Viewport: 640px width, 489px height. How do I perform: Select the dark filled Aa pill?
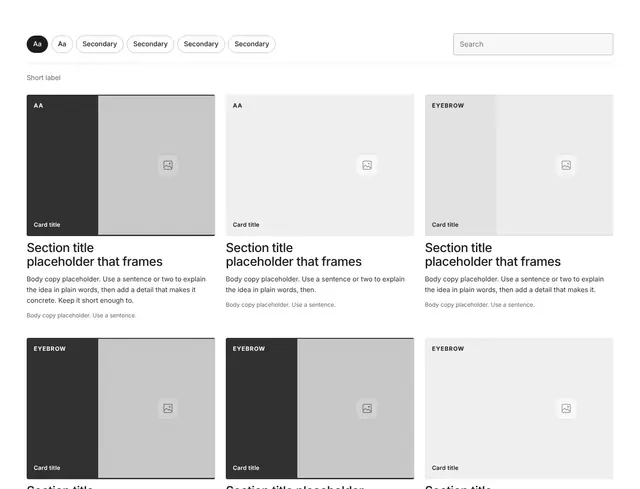pos(37,44)
